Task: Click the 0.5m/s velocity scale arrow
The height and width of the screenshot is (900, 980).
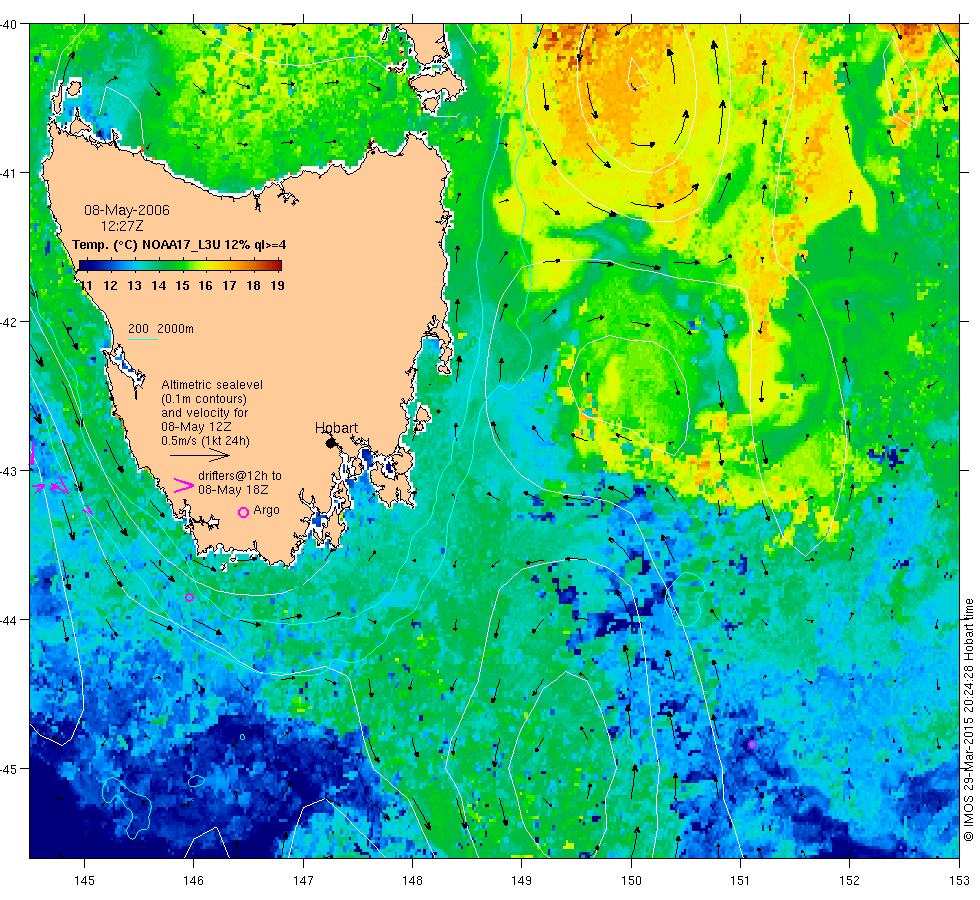Action: point(200,456)
